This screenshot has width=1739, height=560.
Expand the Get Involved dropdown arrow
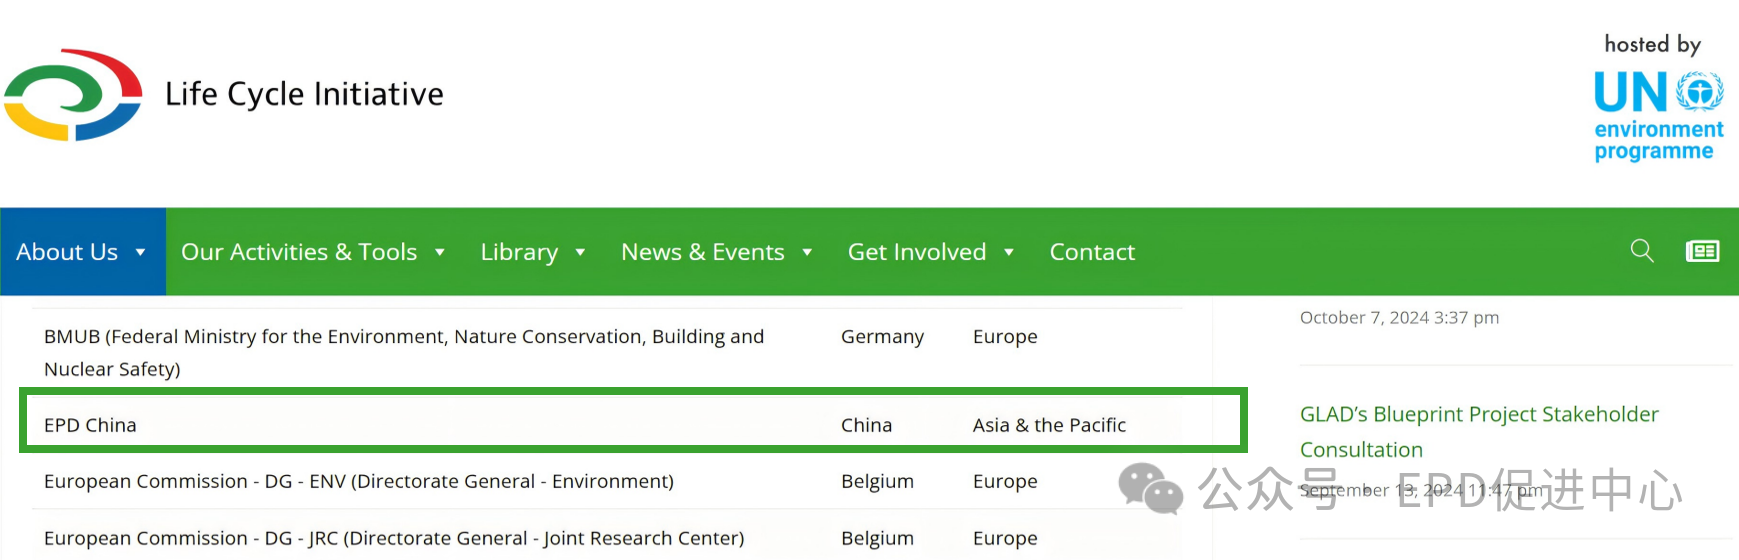click(x=1009, y=252)
